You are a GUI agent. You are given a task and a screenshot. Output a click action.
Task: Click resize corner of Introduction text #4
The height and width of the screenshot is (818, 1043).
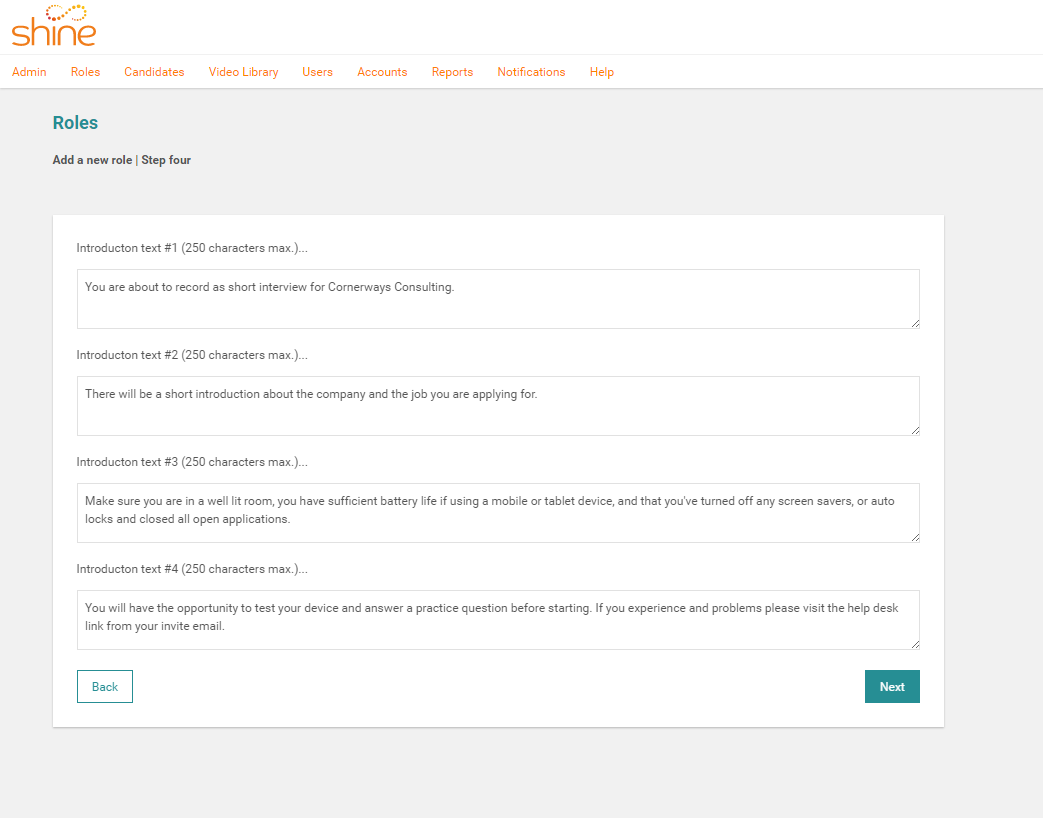914,644
